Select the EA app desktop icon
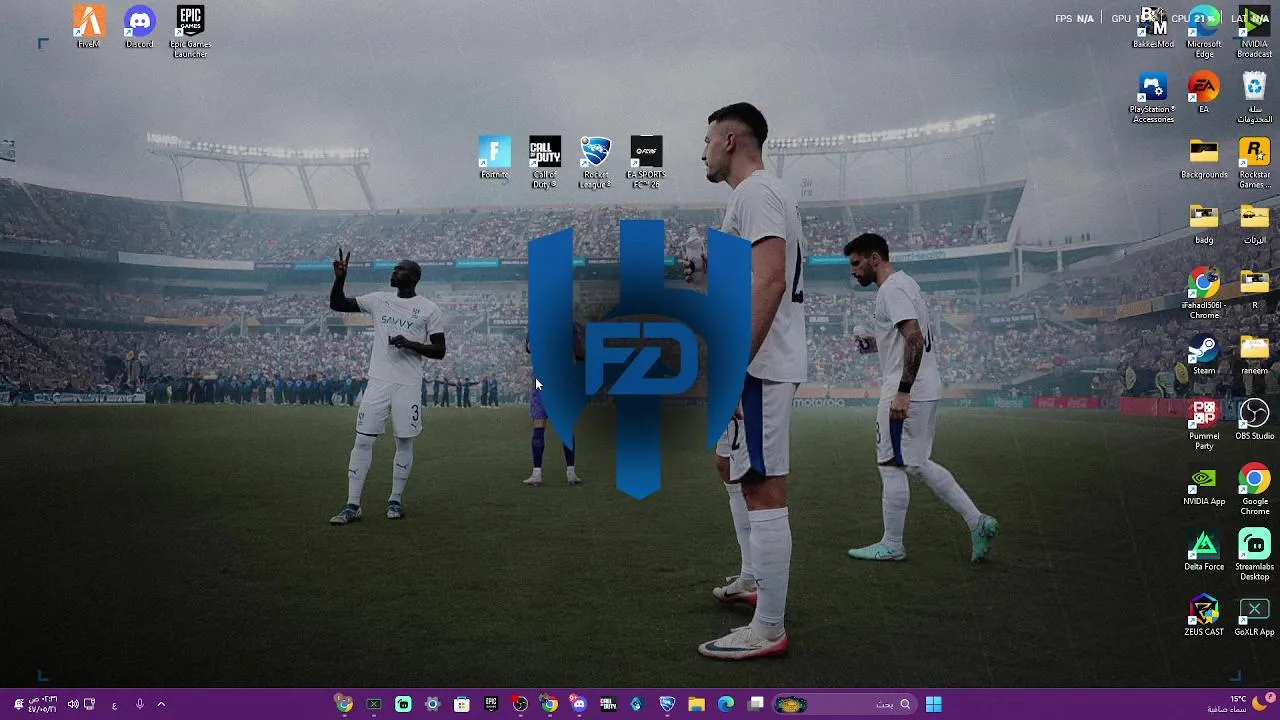 coord(1204,92)
